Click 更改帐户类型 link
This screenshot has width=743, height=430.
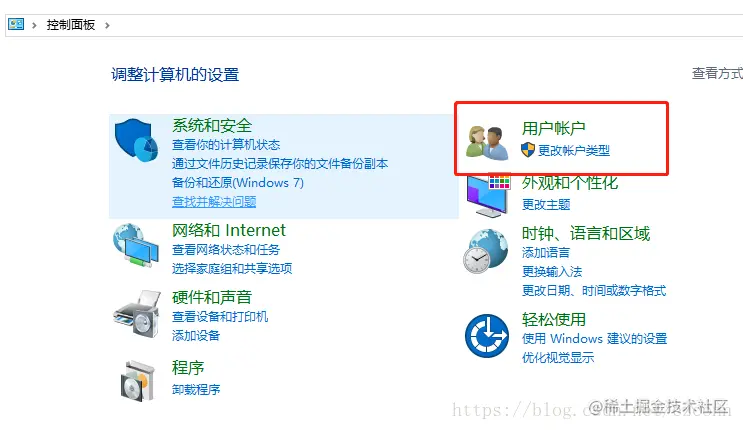(x=573, y=150)
